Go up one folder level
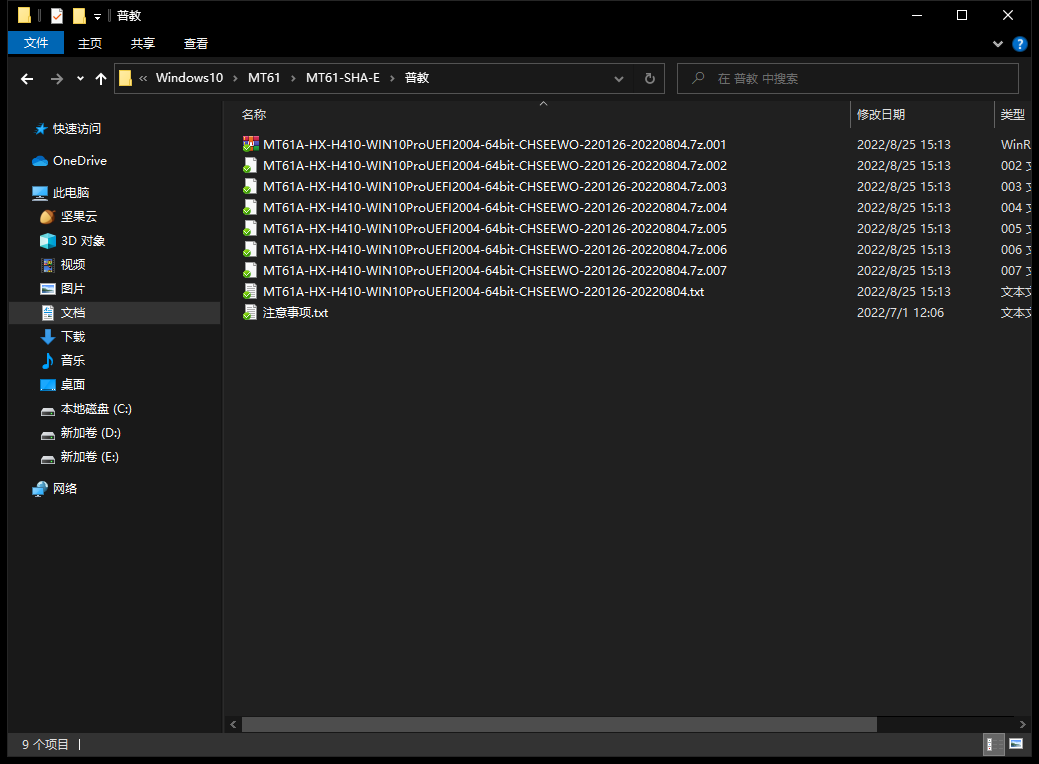This screenshot has width=1039, height=764. pos(101,79)
